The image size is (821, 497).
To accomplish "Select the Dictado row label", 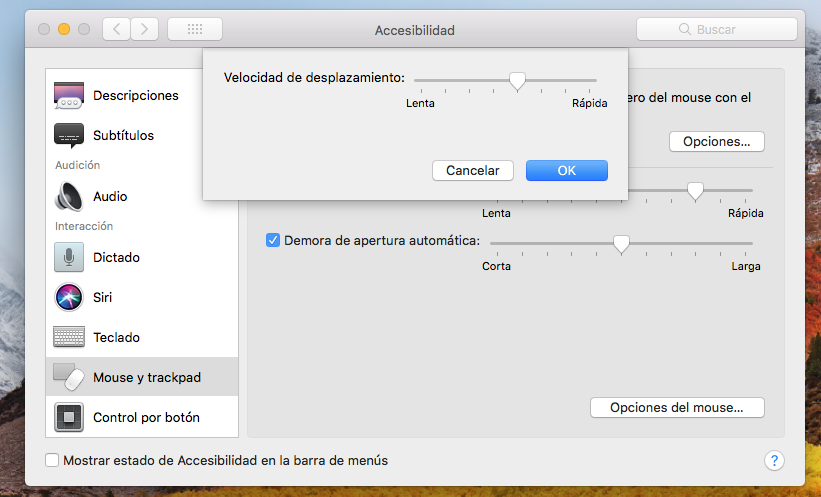I will [x=116, y=257].
